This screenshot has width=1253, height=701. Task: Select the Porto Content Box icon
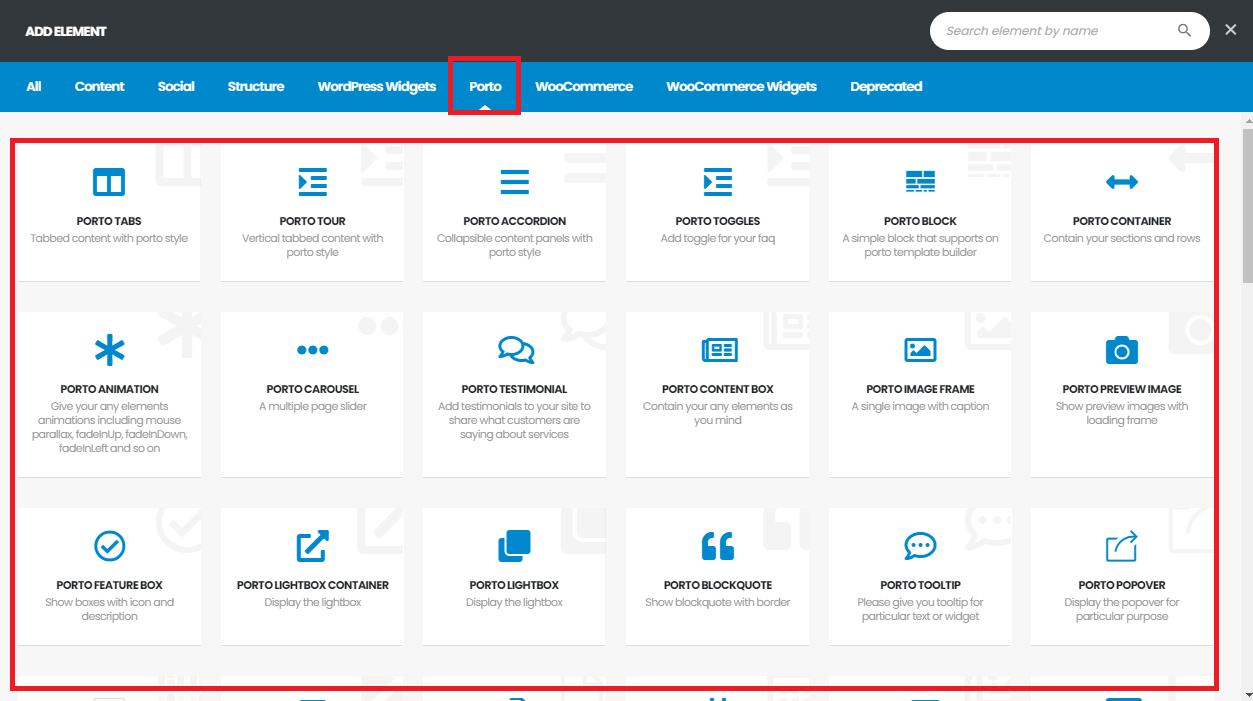719,350
